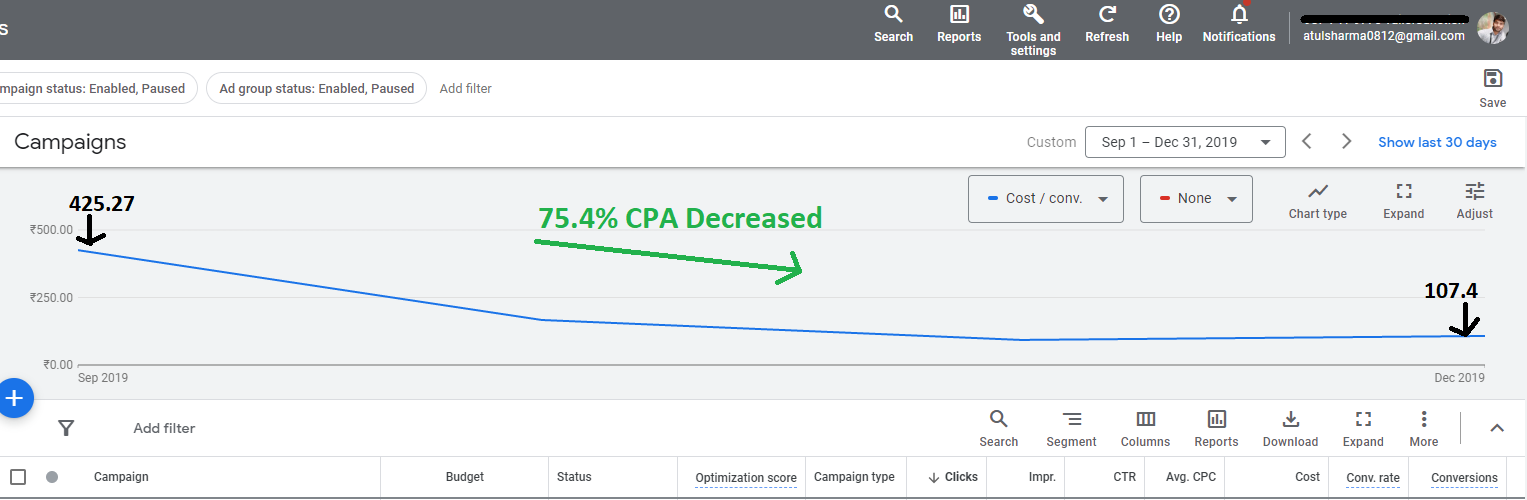Sort by the Conversions column header

[1464, 478]
